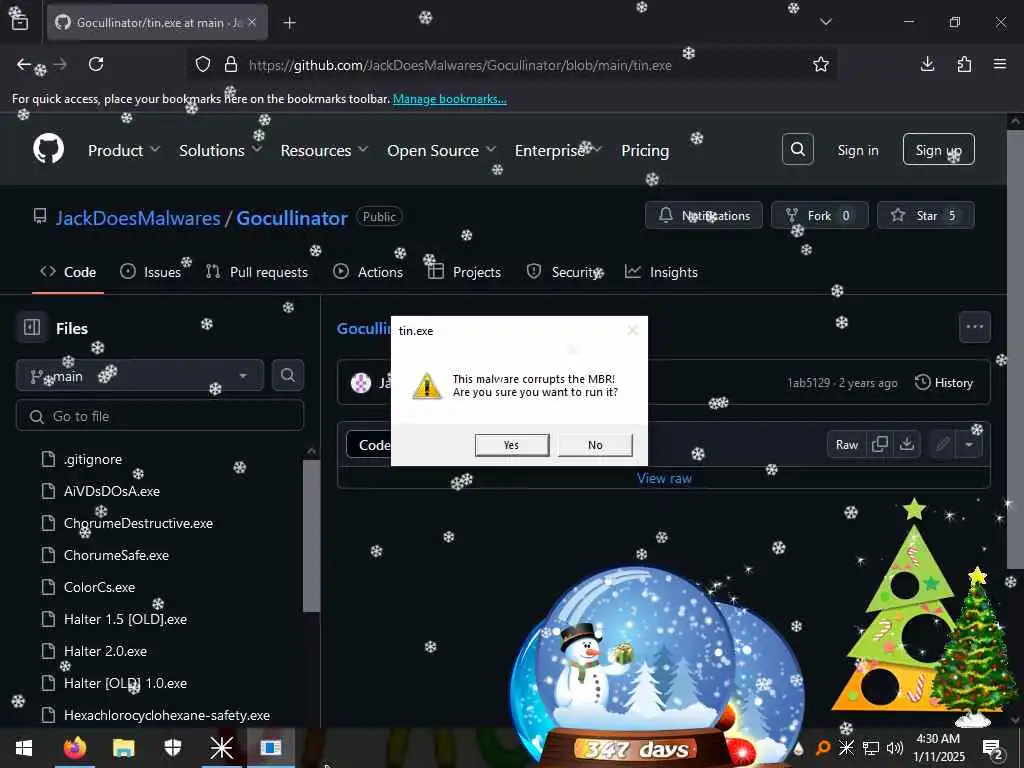The height and width of the screenshot is (768, 1024).
Task: Click the View raw link
Action: pos(664,478)
